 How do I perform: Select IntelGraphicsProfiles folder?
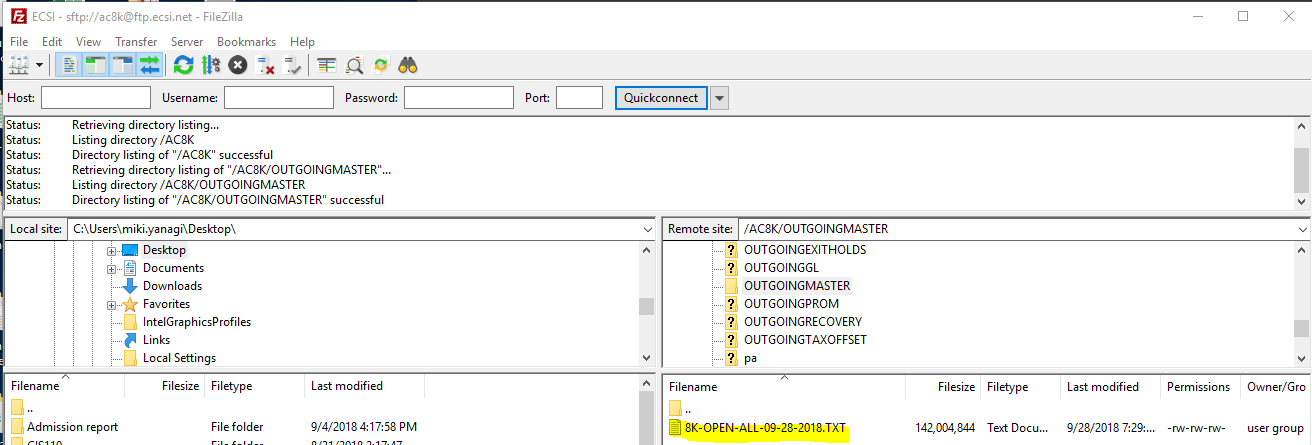coord(197,322)
